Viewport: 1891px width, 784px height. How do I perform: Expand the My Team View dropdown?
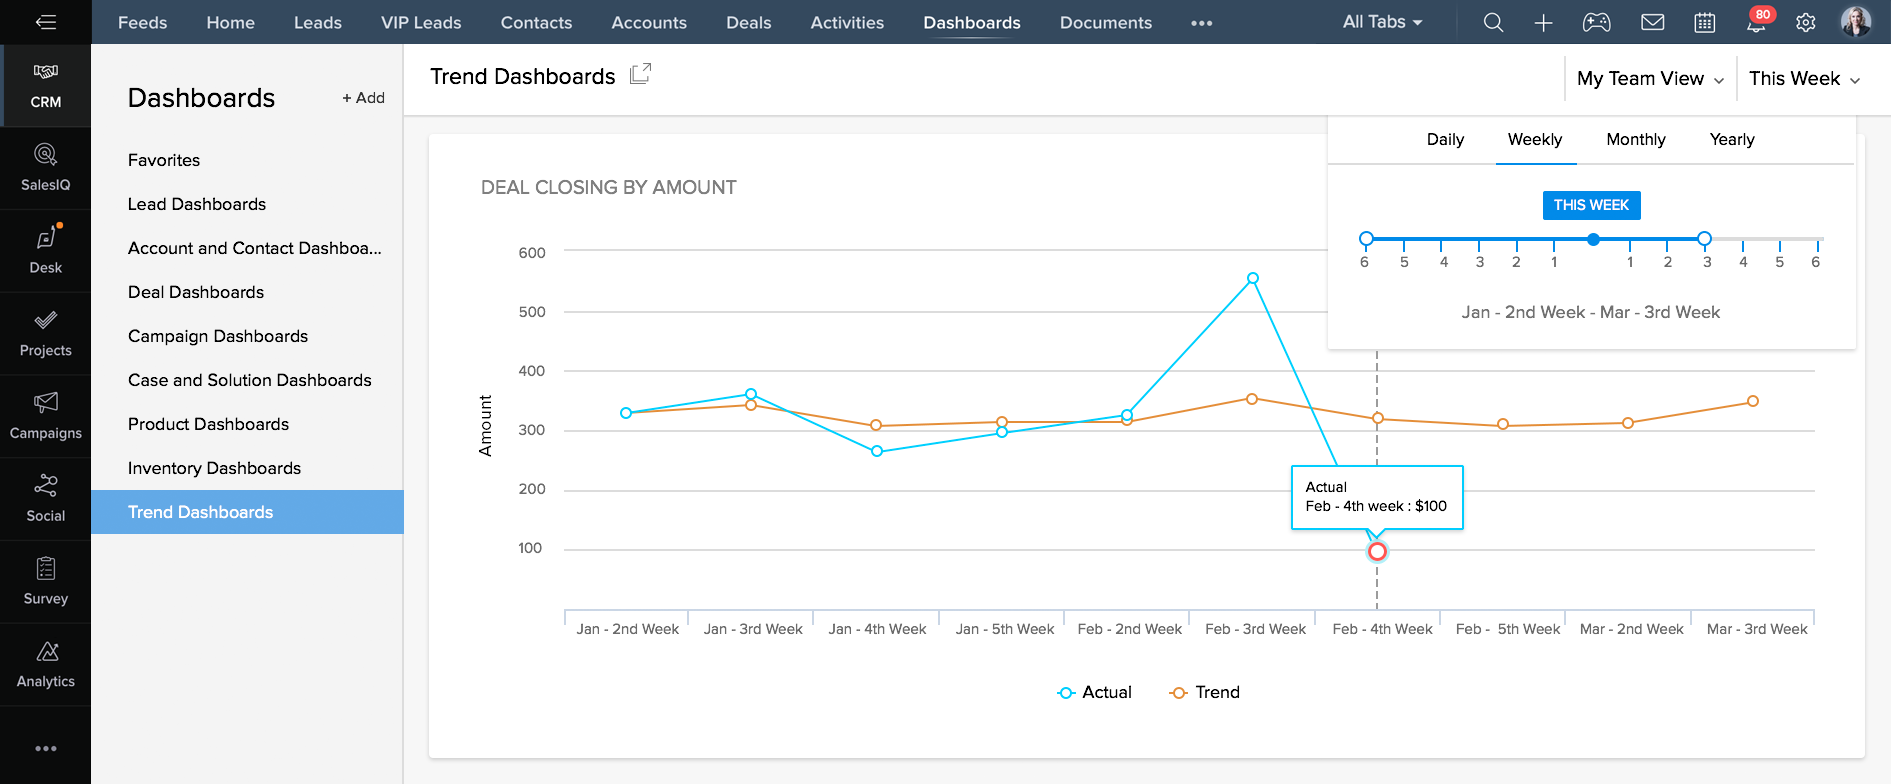(x=1650, y=79)
